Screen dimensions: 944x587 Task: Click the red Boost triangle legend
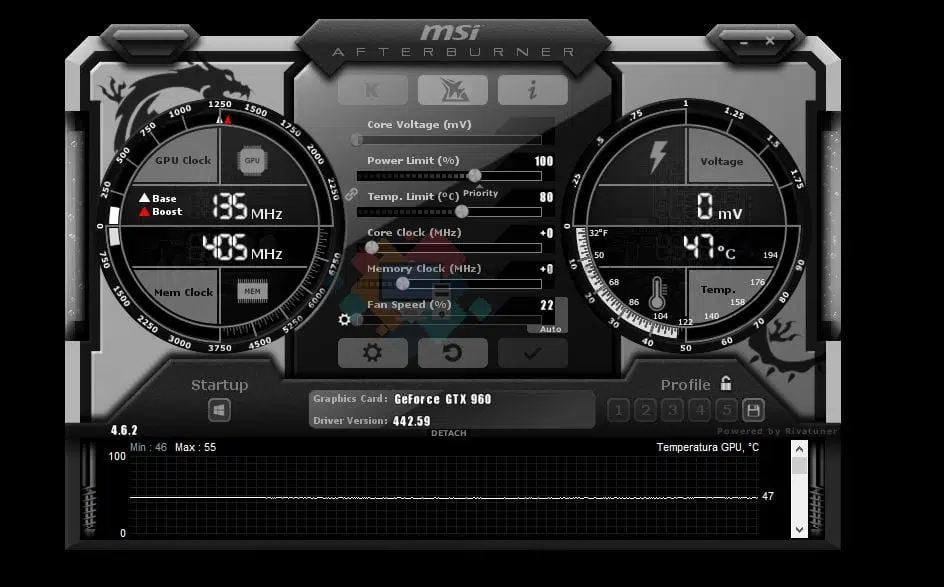click(144, 211)
